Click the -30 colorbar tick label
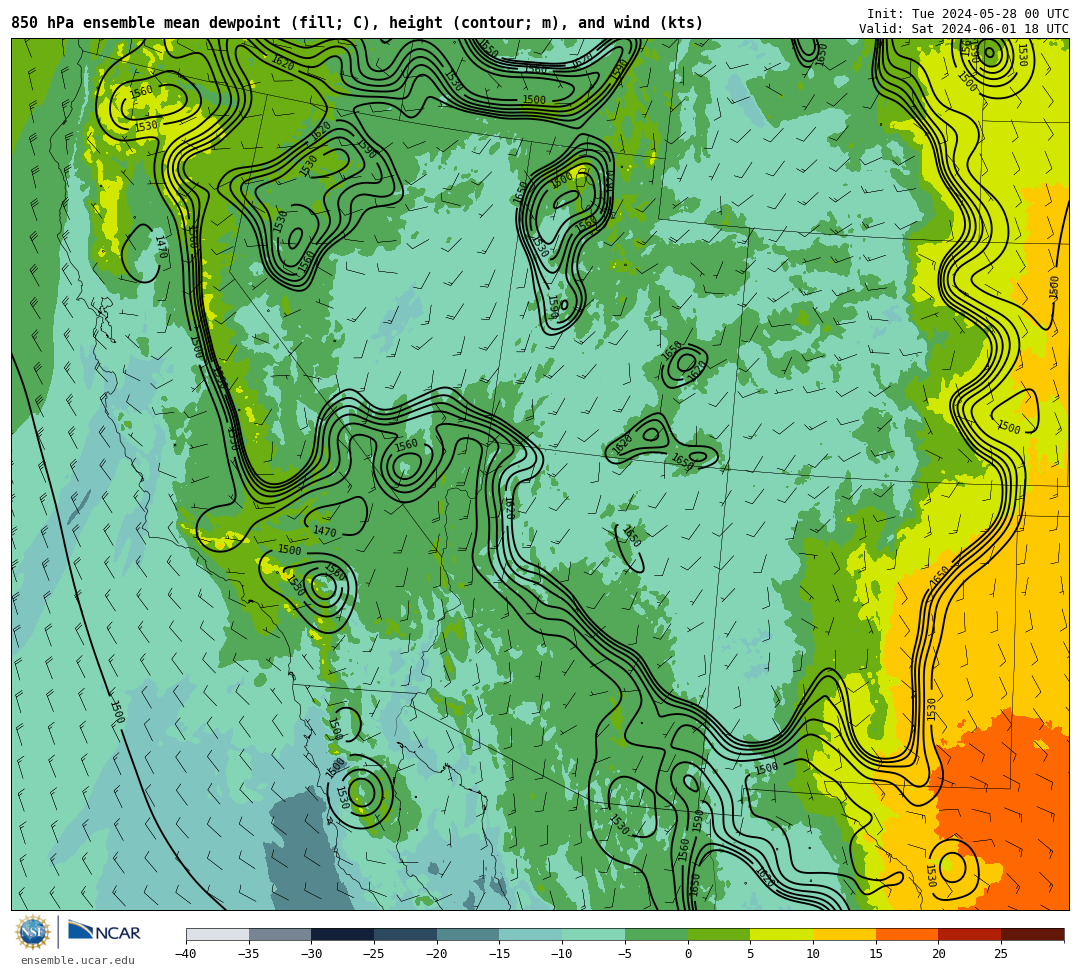Viewport: 1080px width, 973px height. pos(311,954)
